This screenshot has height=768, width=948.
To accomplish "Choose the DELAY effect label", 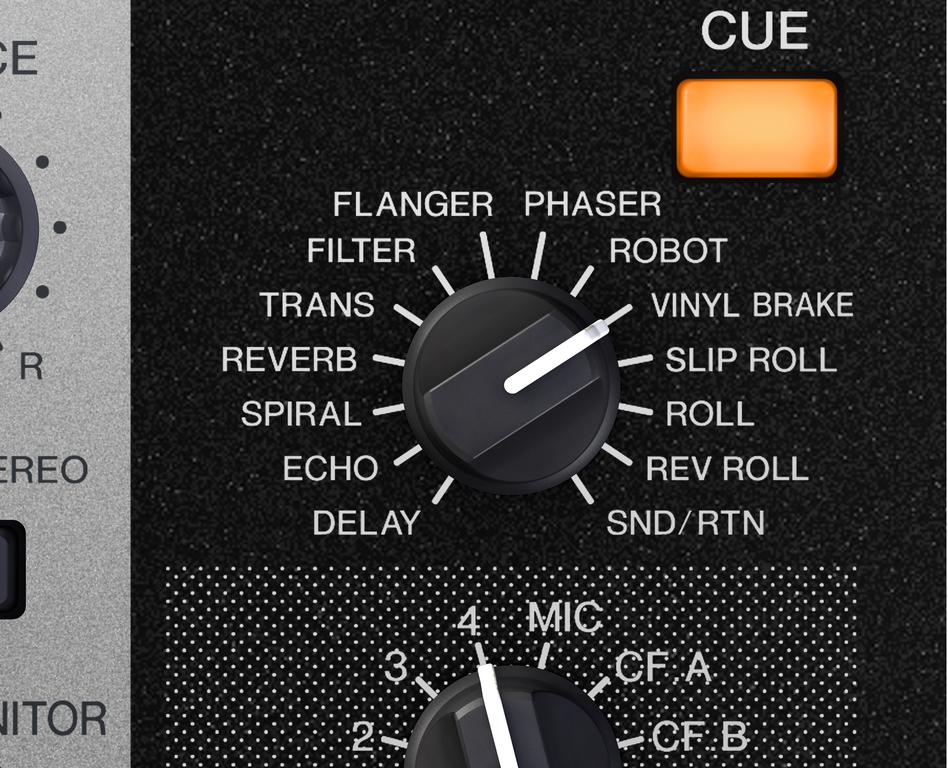I will pyautogui.click(x=366, y=523).
